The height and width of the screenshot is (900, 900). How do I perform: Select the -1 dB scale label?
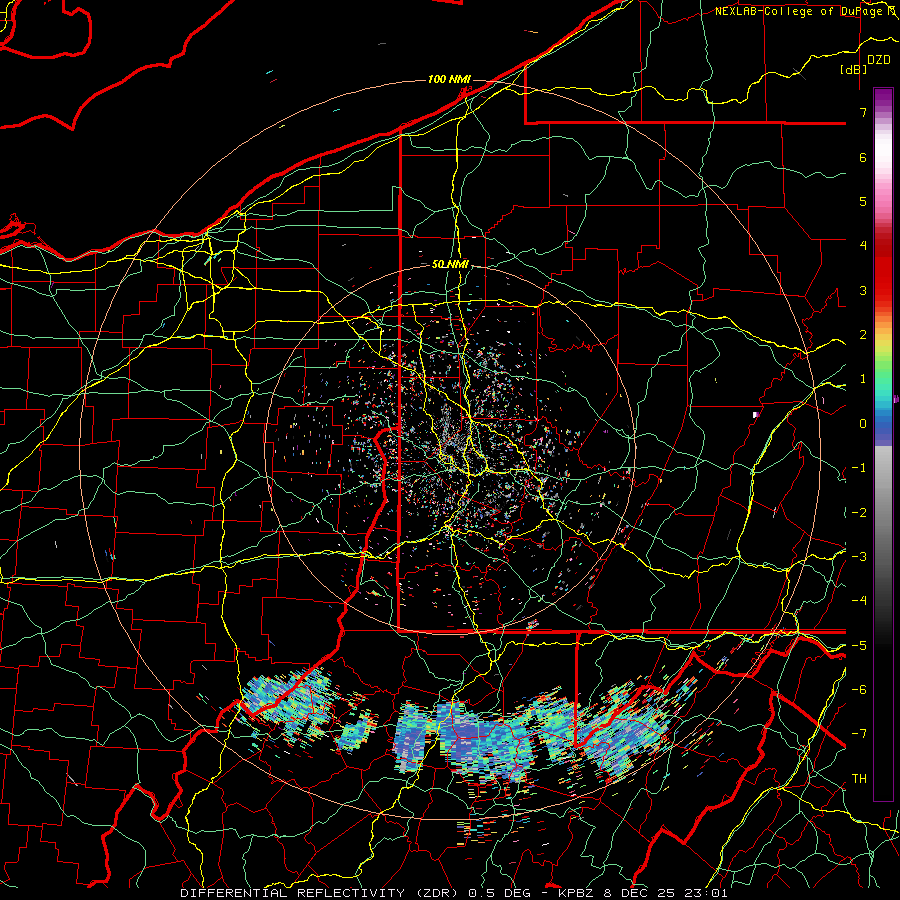pos(859,468)
